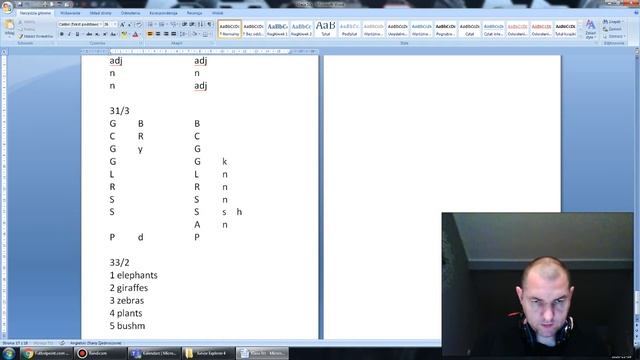Image resolution: width=640 pixels, height=360 pixels.
Task: Open the Akapit group dialog launcher
Action: 213,43
